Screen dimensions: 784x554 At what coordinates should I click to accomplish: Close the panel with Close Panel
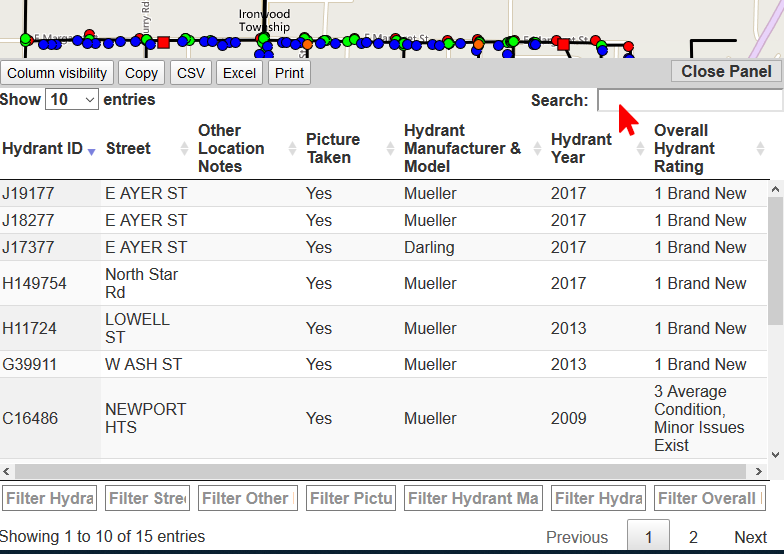[x=726, y=71]
